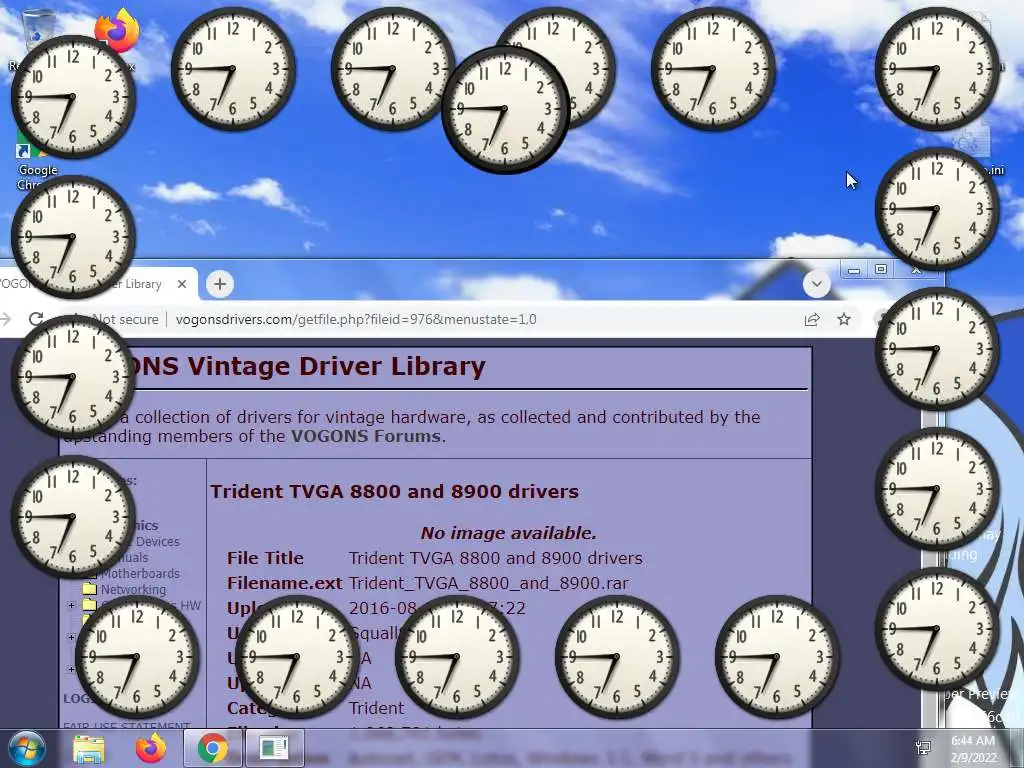
Task: Open a new Chrome tab
Action: (220, 284)
